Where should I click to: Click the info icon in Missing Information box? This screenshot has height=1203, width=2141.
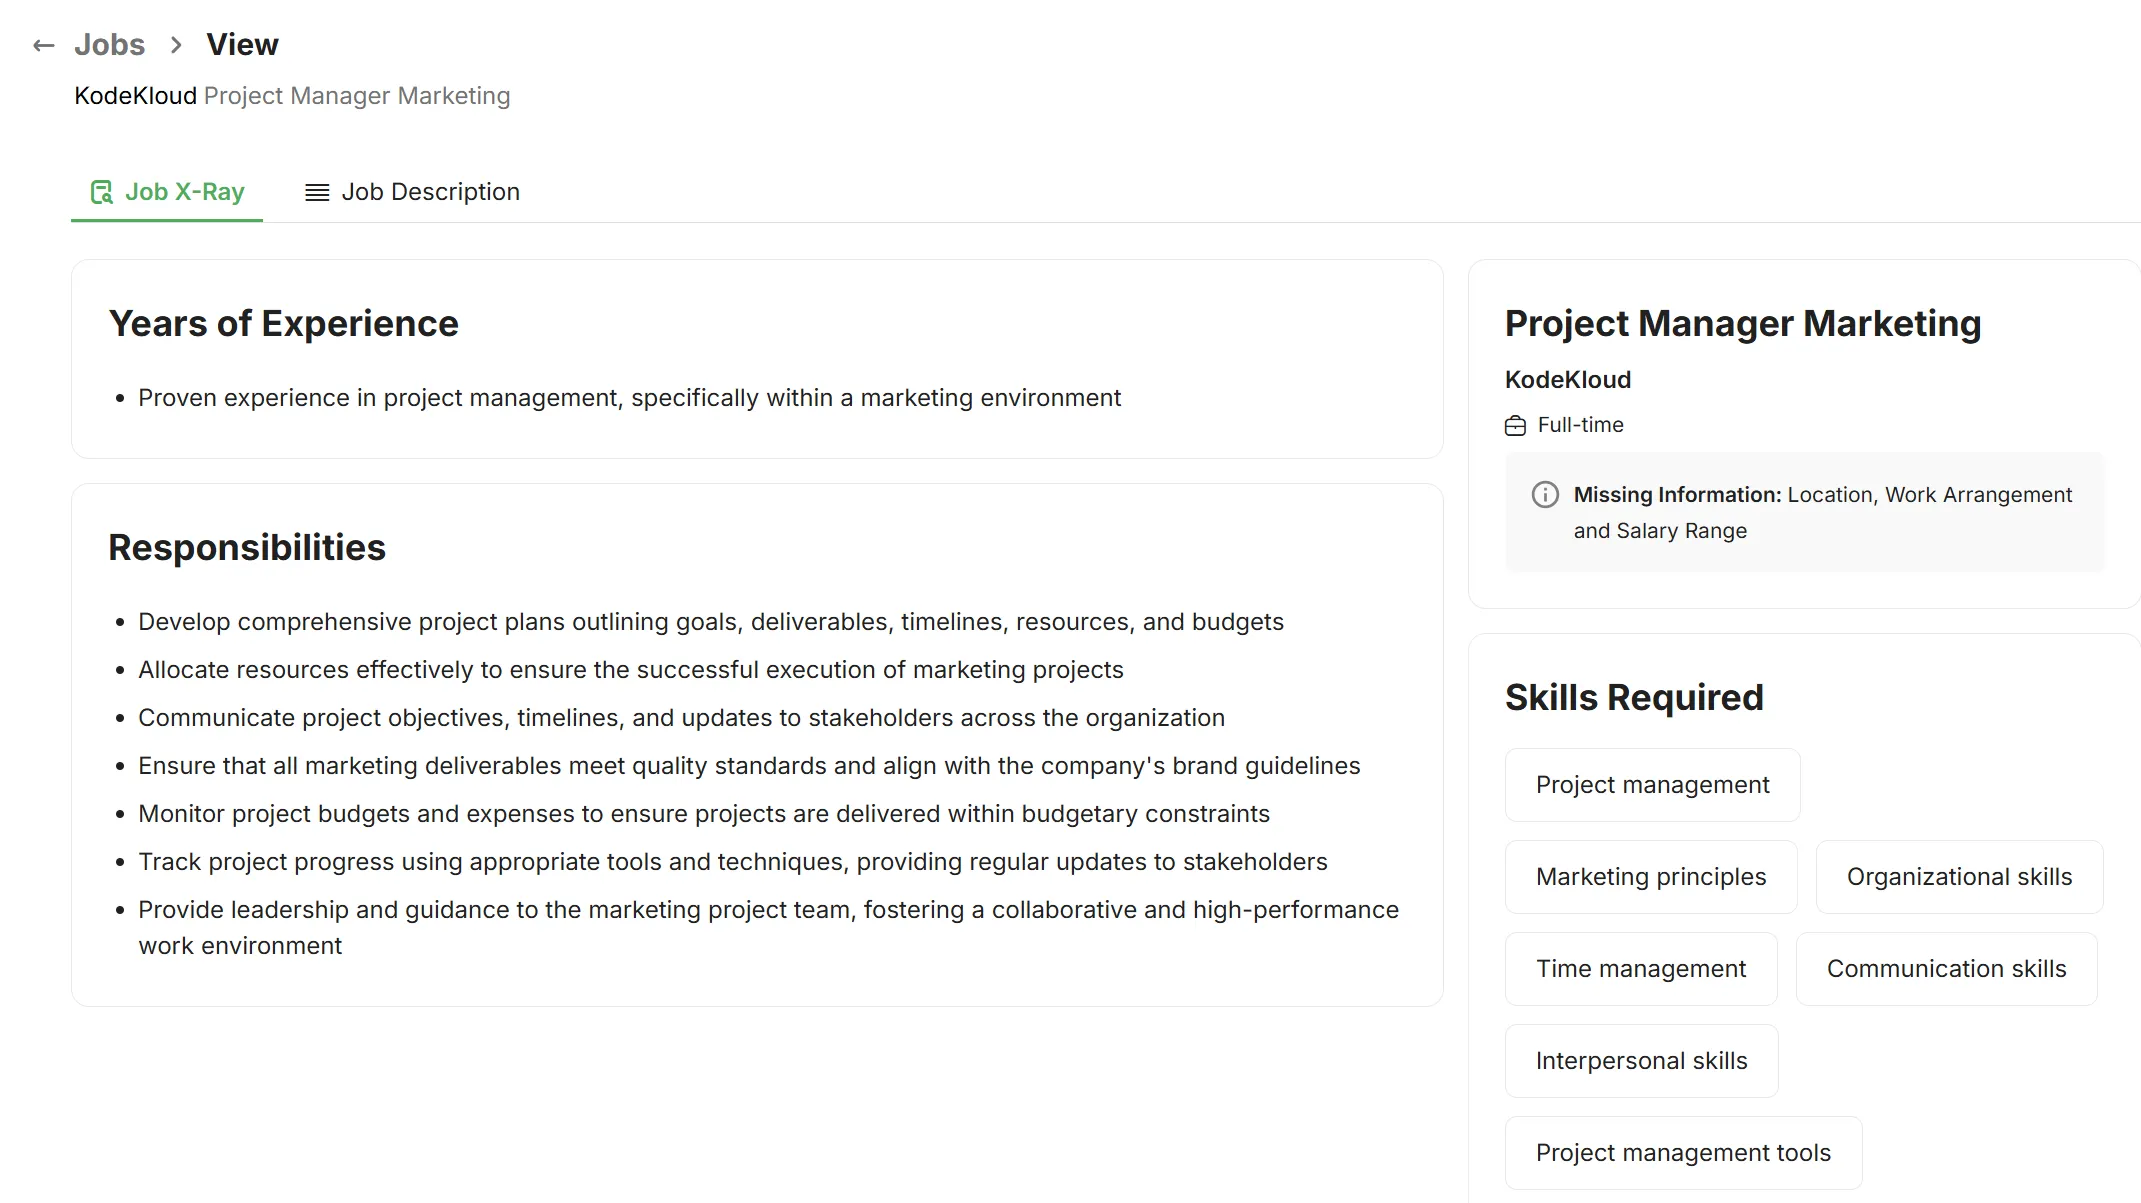1545,494
